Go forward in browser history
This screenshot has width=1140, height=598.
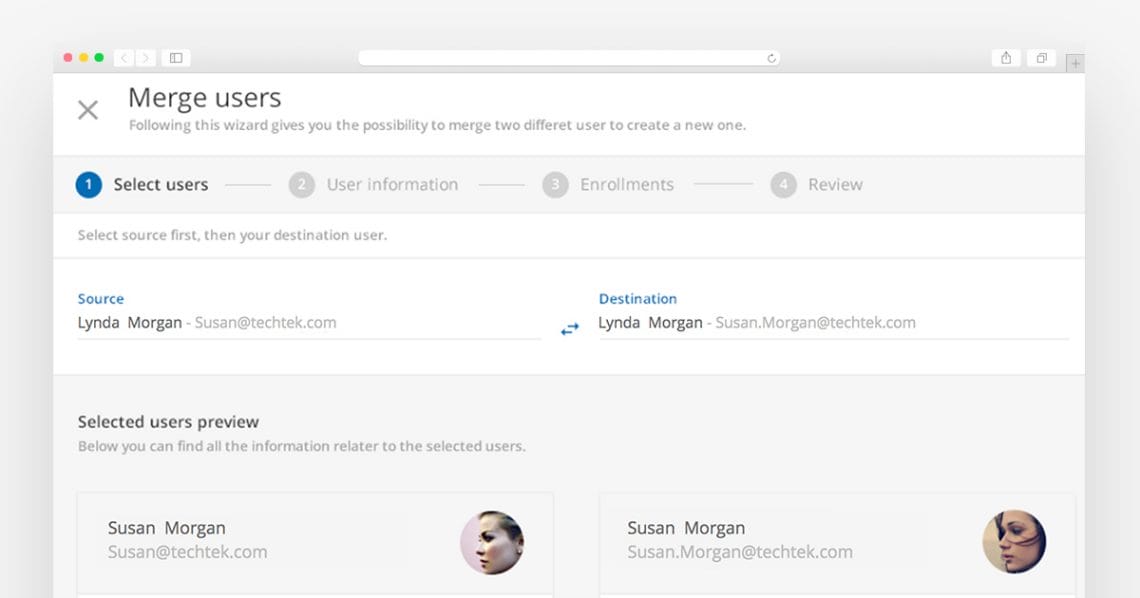[x=146, y=58]
